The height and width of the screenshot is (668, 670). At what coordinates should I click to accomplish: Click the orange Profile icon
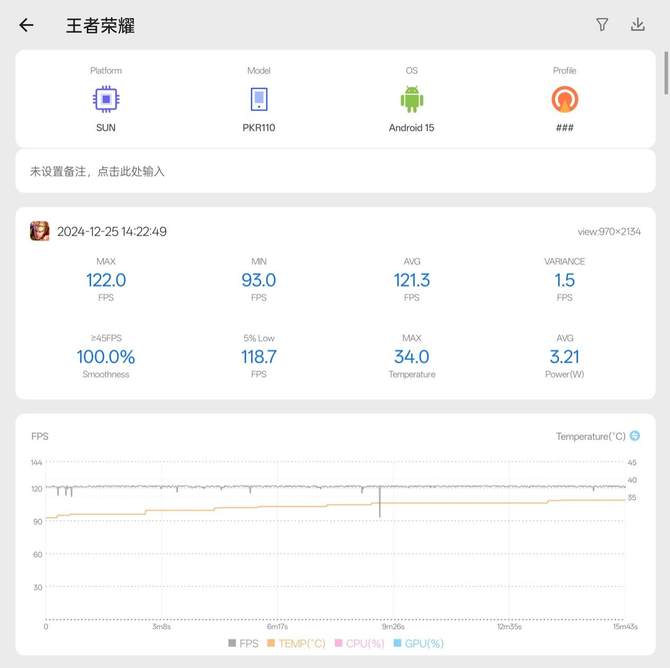tap(564, 99)
